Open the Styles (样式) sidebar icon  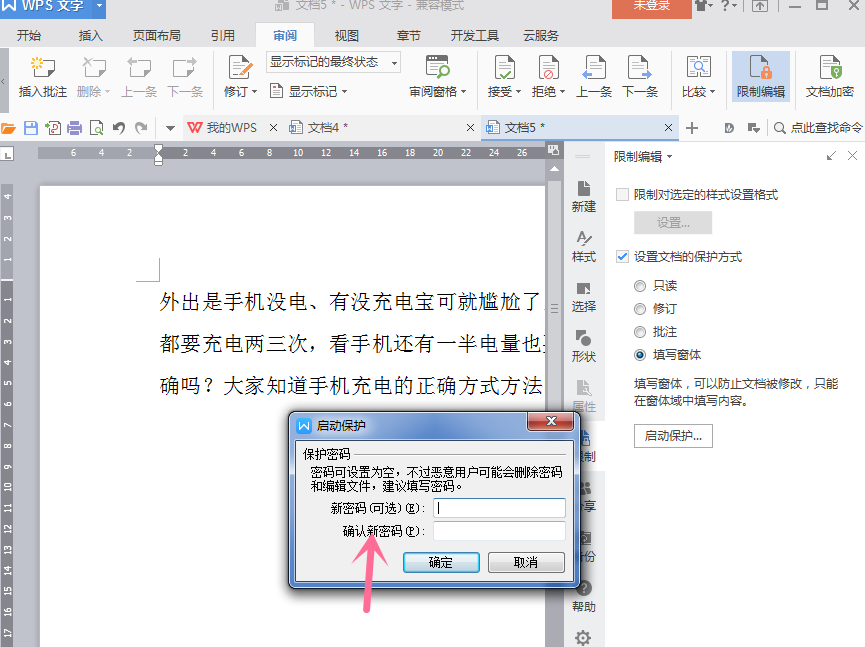(x=584, y=247)
